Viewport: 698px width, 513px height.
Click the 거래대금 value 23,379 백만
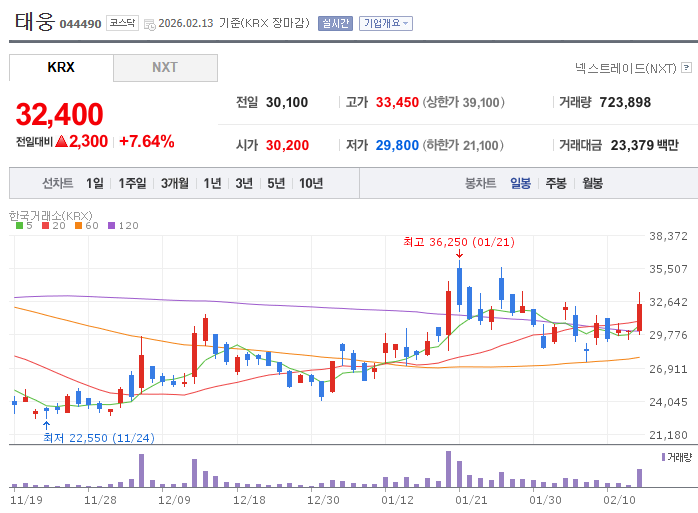pos(645,145)
